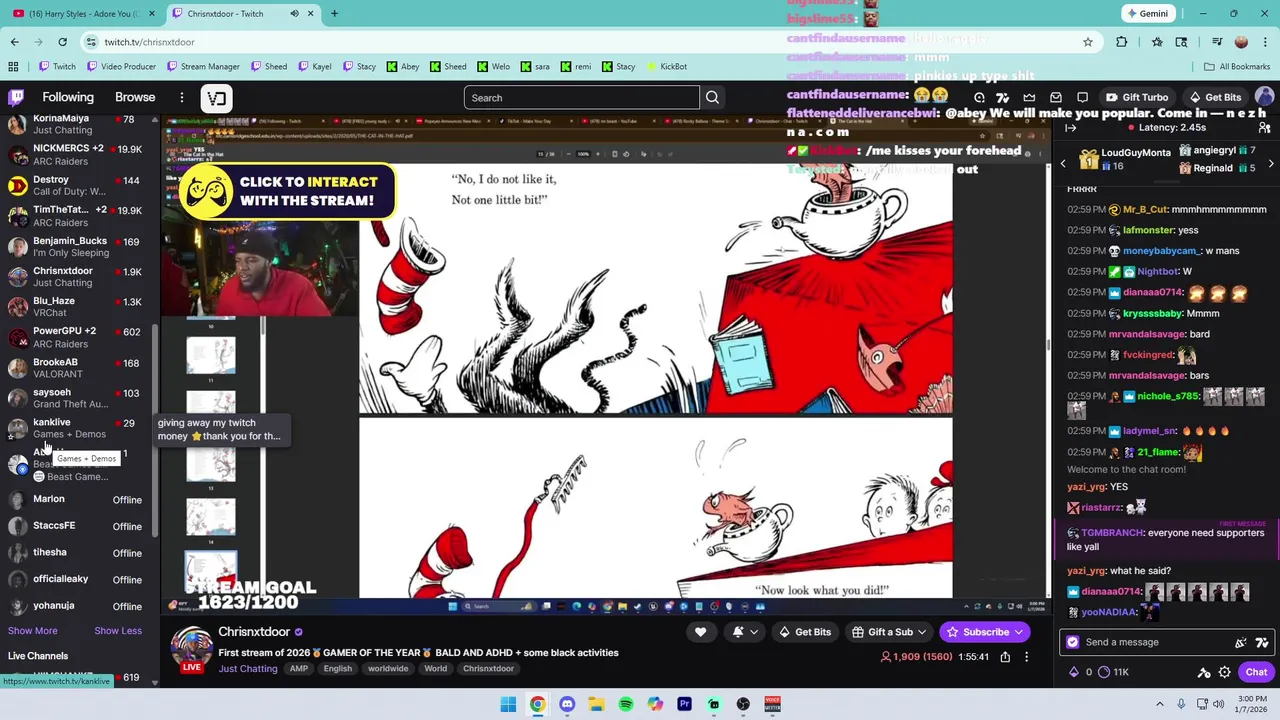This screenshot has height=720, width=1280.
Task: Open the more navigation dots next to Browse
Action: point(182,97)
